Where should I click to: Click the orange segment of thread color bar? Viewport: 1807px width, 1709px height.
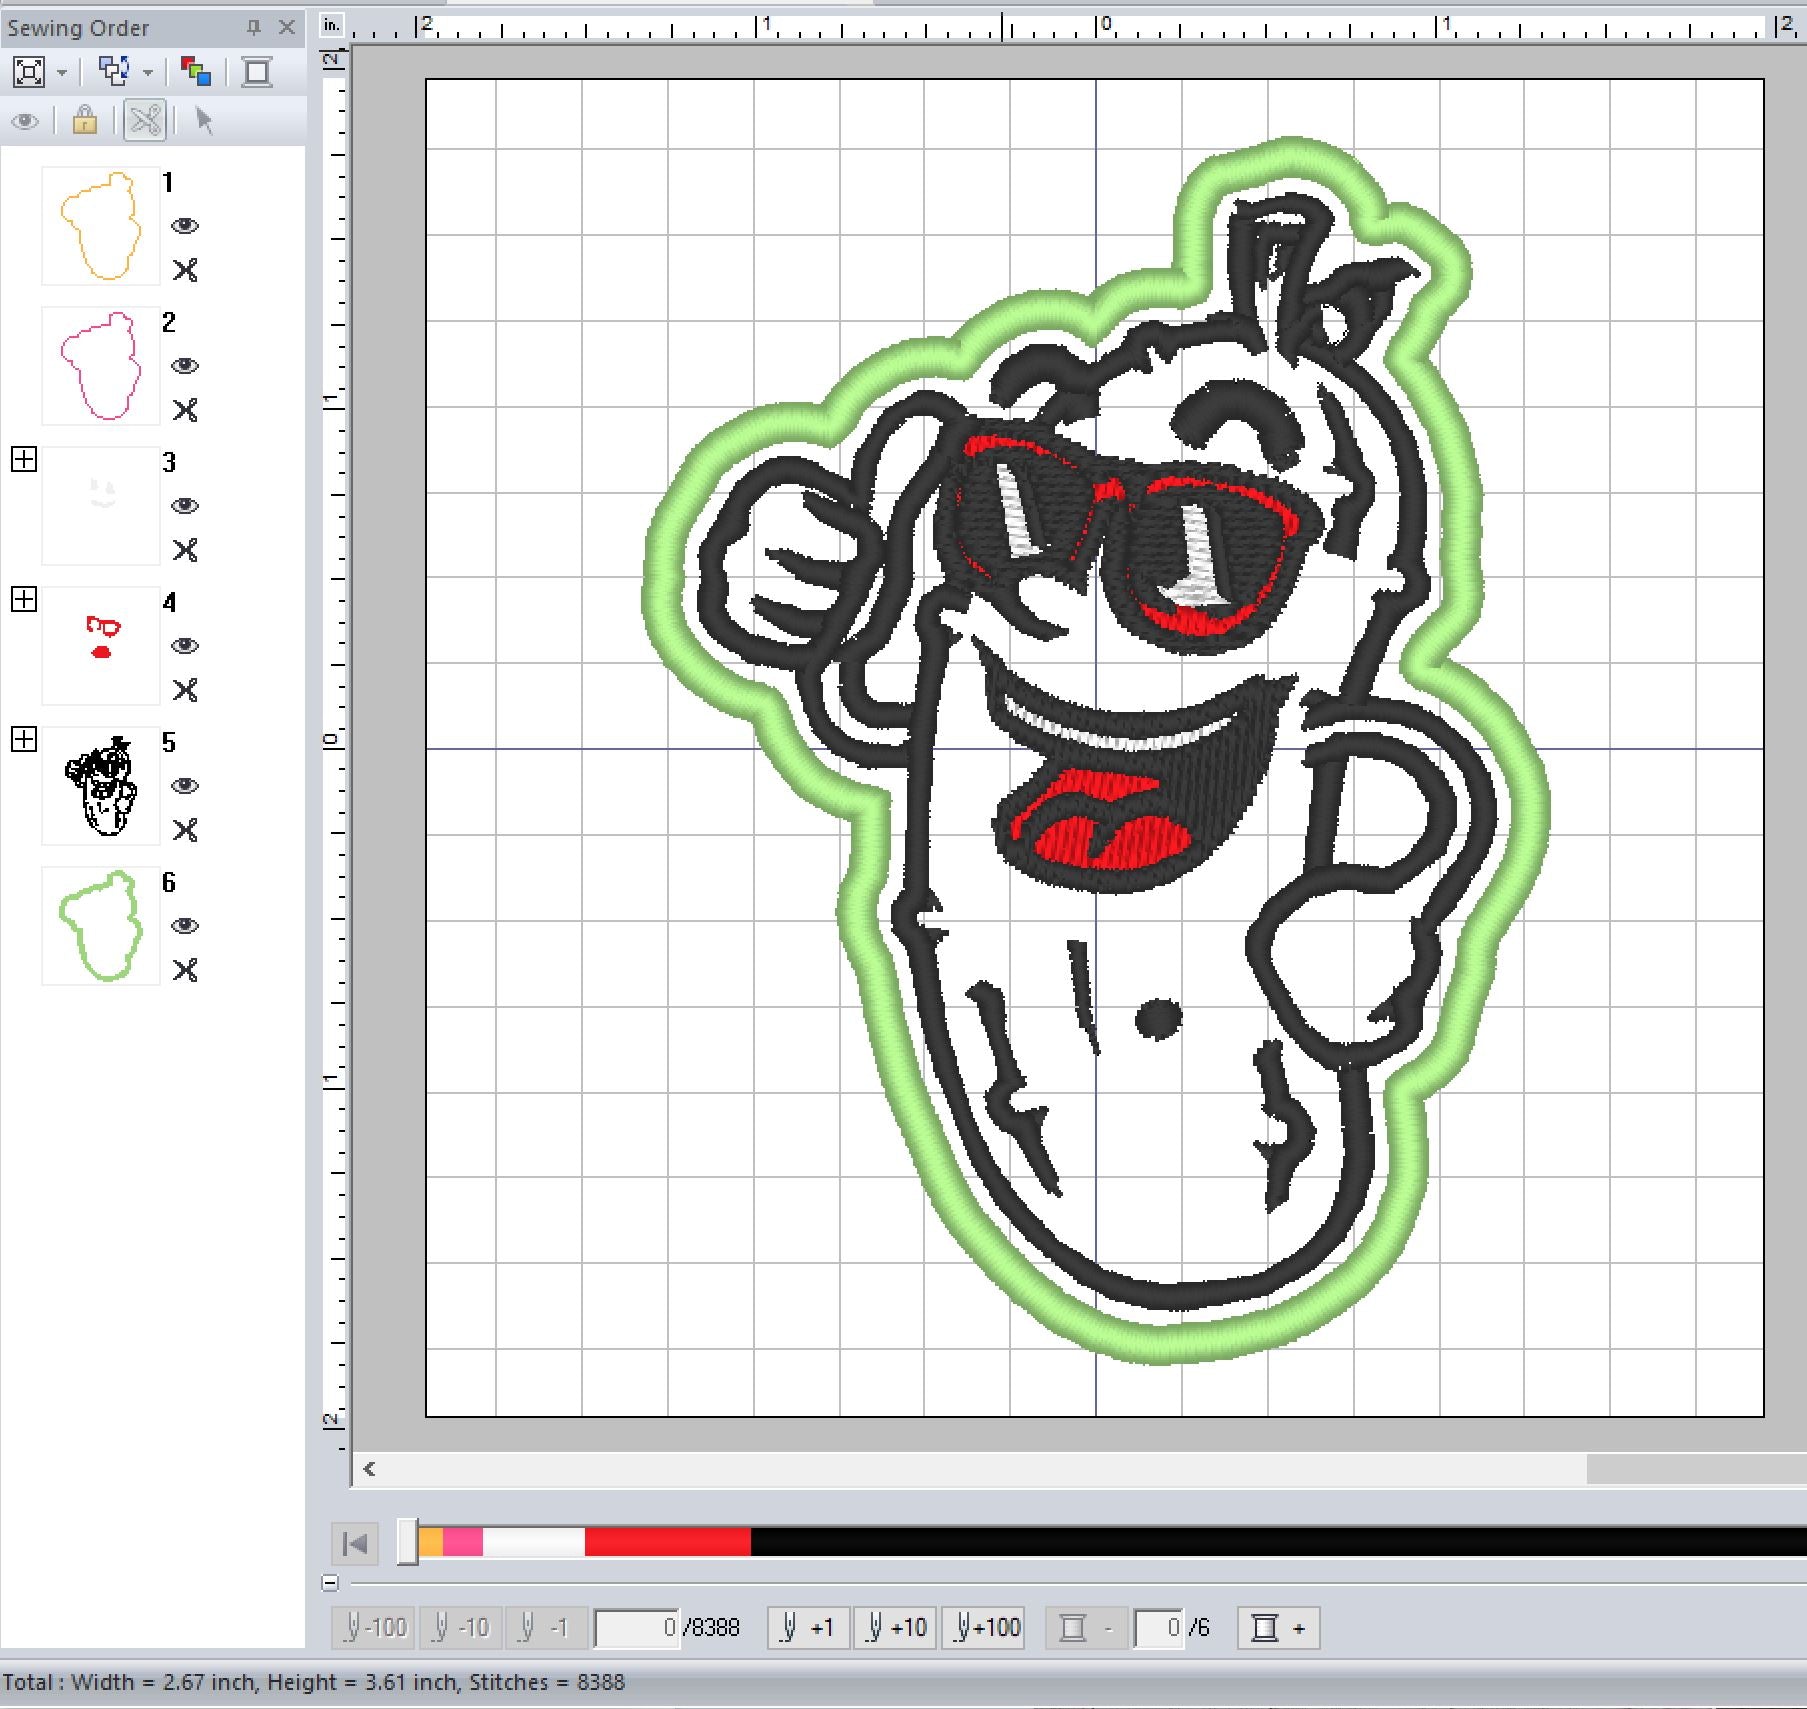[x=431, y=1542]
